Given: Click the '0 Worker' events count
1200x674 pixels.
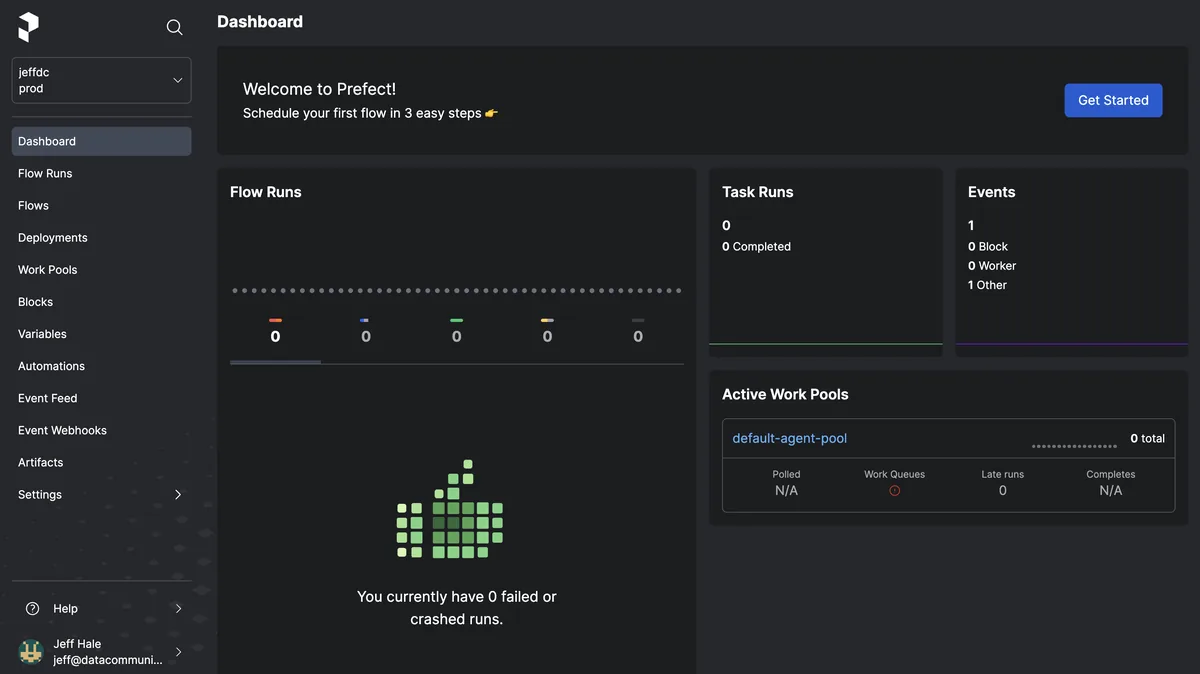Looking at the screenshot, I should click(992, 266).
